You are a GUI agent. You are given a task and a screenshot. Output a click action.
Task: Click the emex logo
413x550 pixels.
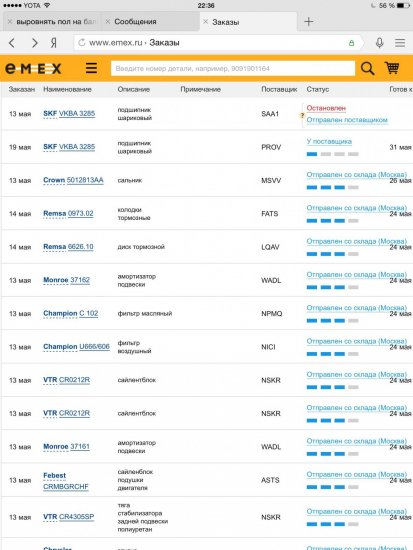pos(33,68)
